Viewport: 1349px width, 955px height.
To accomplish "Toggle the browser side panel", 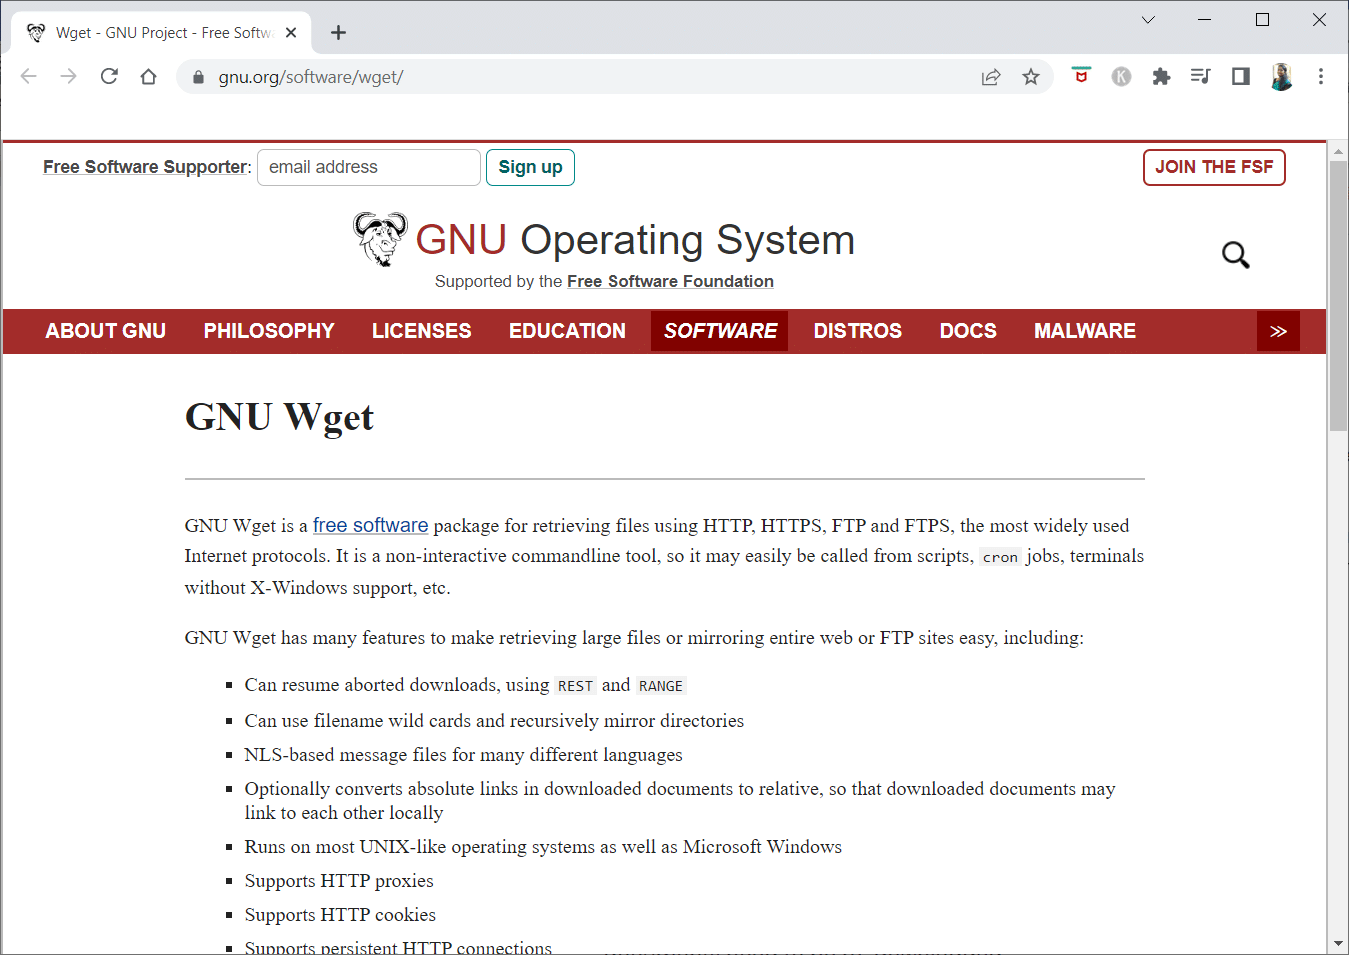I will 1241,76.
